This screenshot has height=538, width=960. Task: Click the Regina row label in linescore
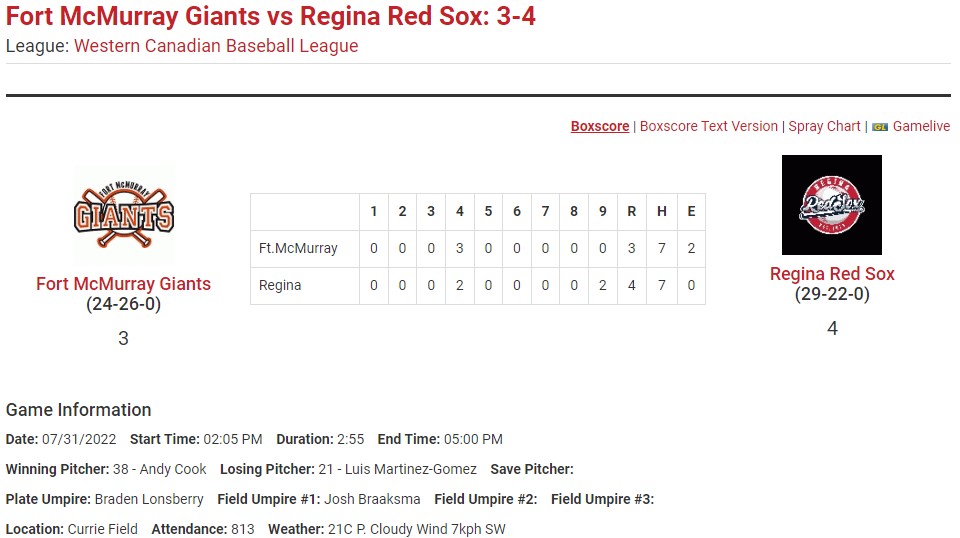(280, 285)
